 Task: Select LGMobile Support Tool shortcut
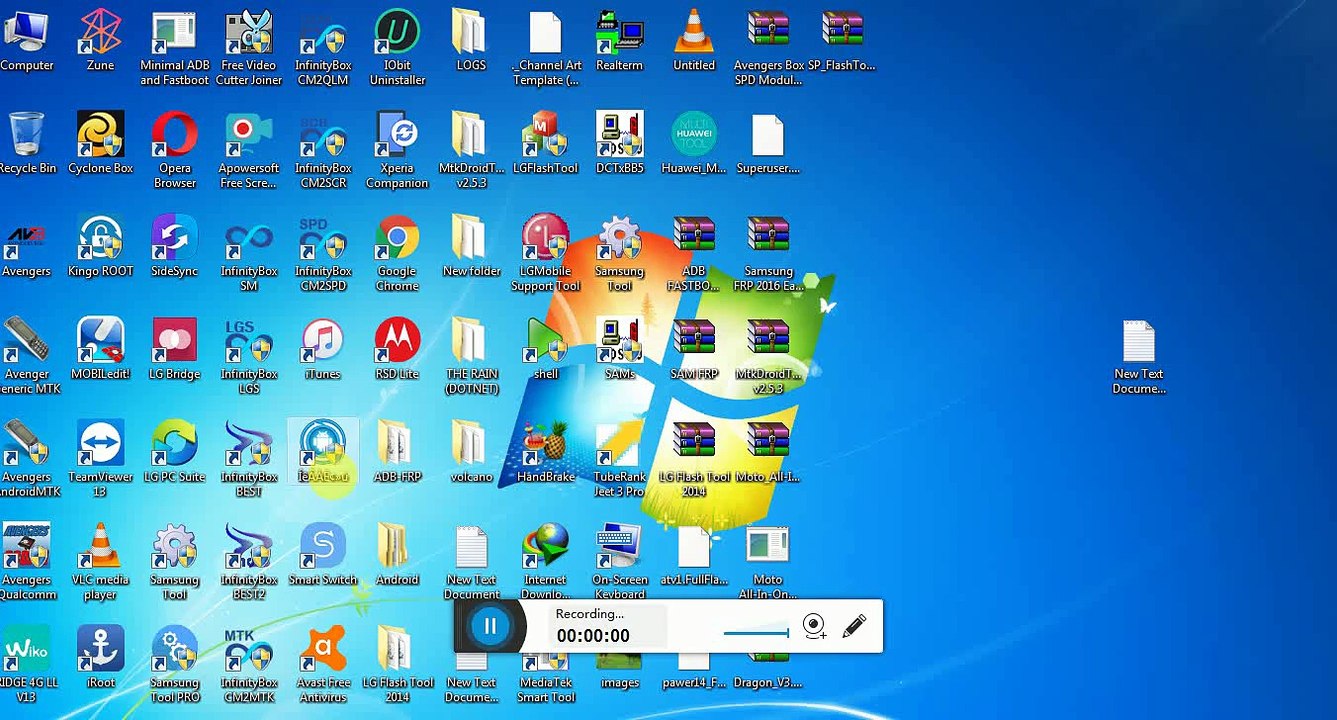point(546,253)
